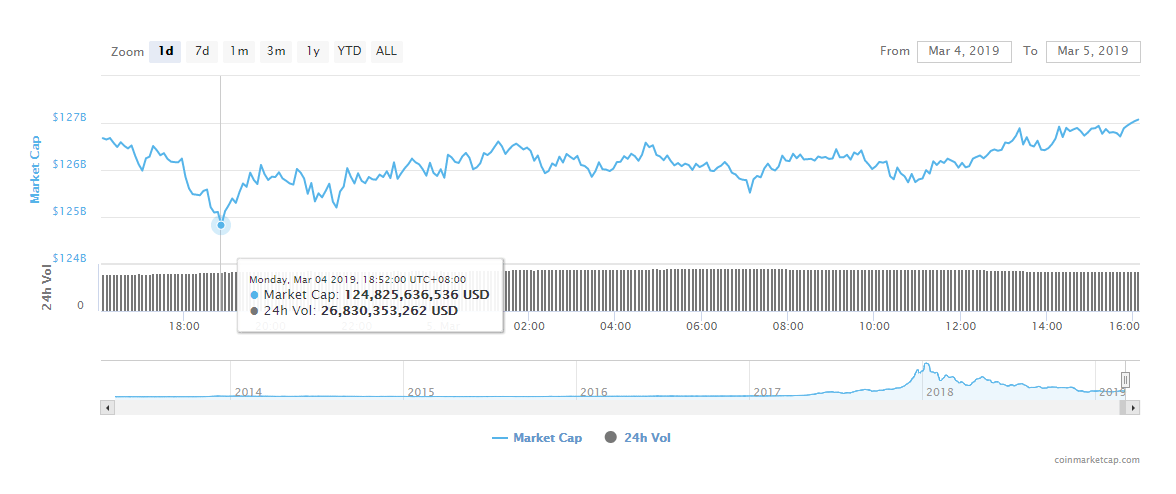Click the From date field
Viewport: 1176px width, 494px height.
tap(964, 51)
